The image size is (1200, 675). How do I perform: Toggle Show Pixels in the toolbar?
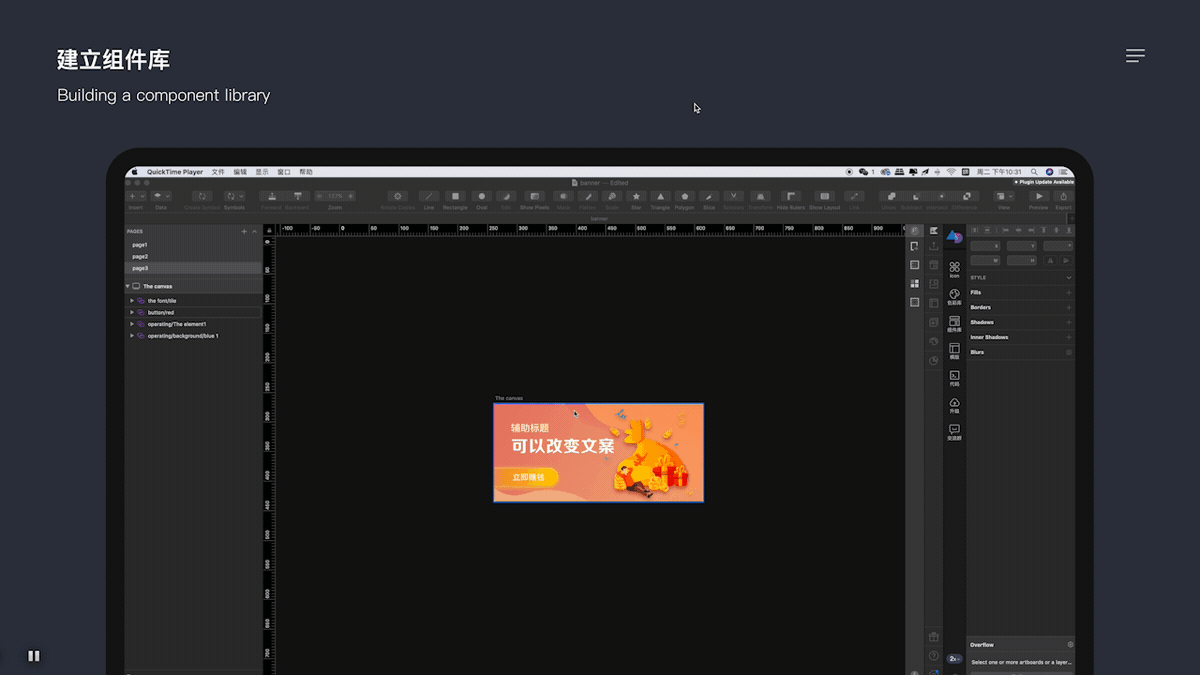pos(535,197)
